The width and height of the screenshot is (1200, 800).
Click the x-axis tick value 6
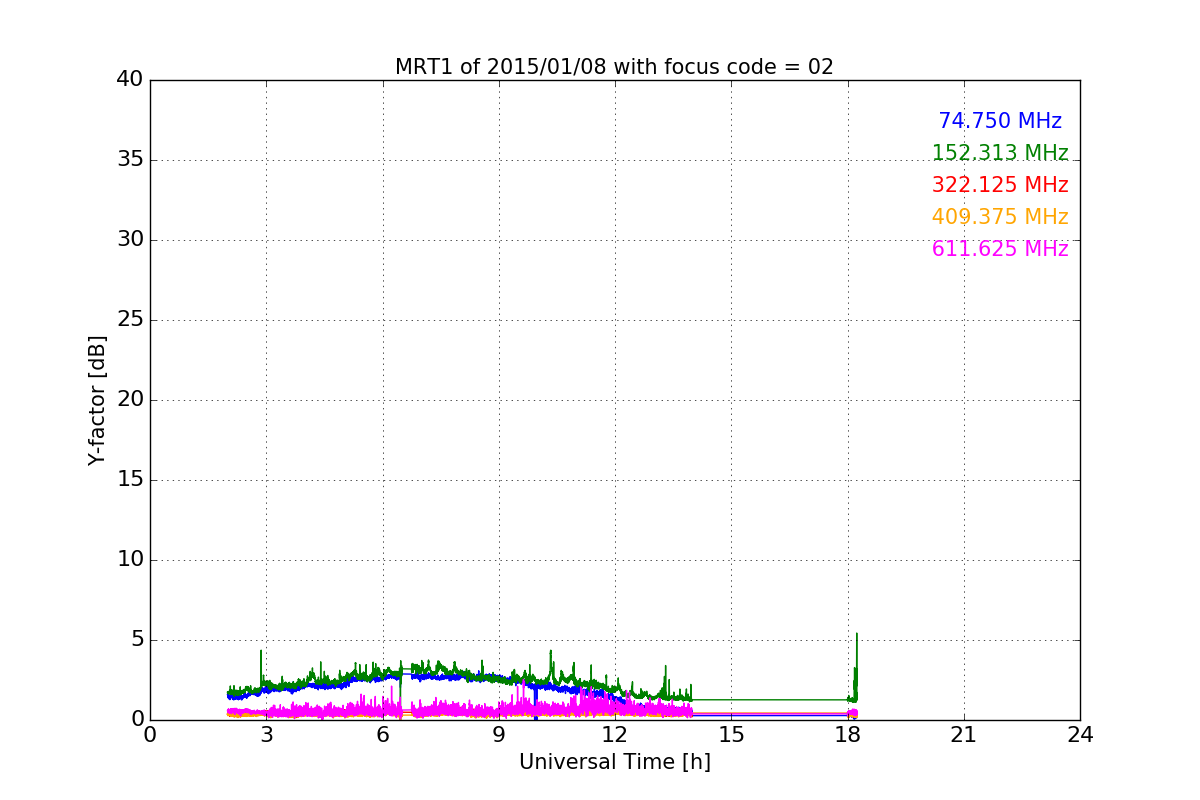pyautogui.click(x=382, y=735)
